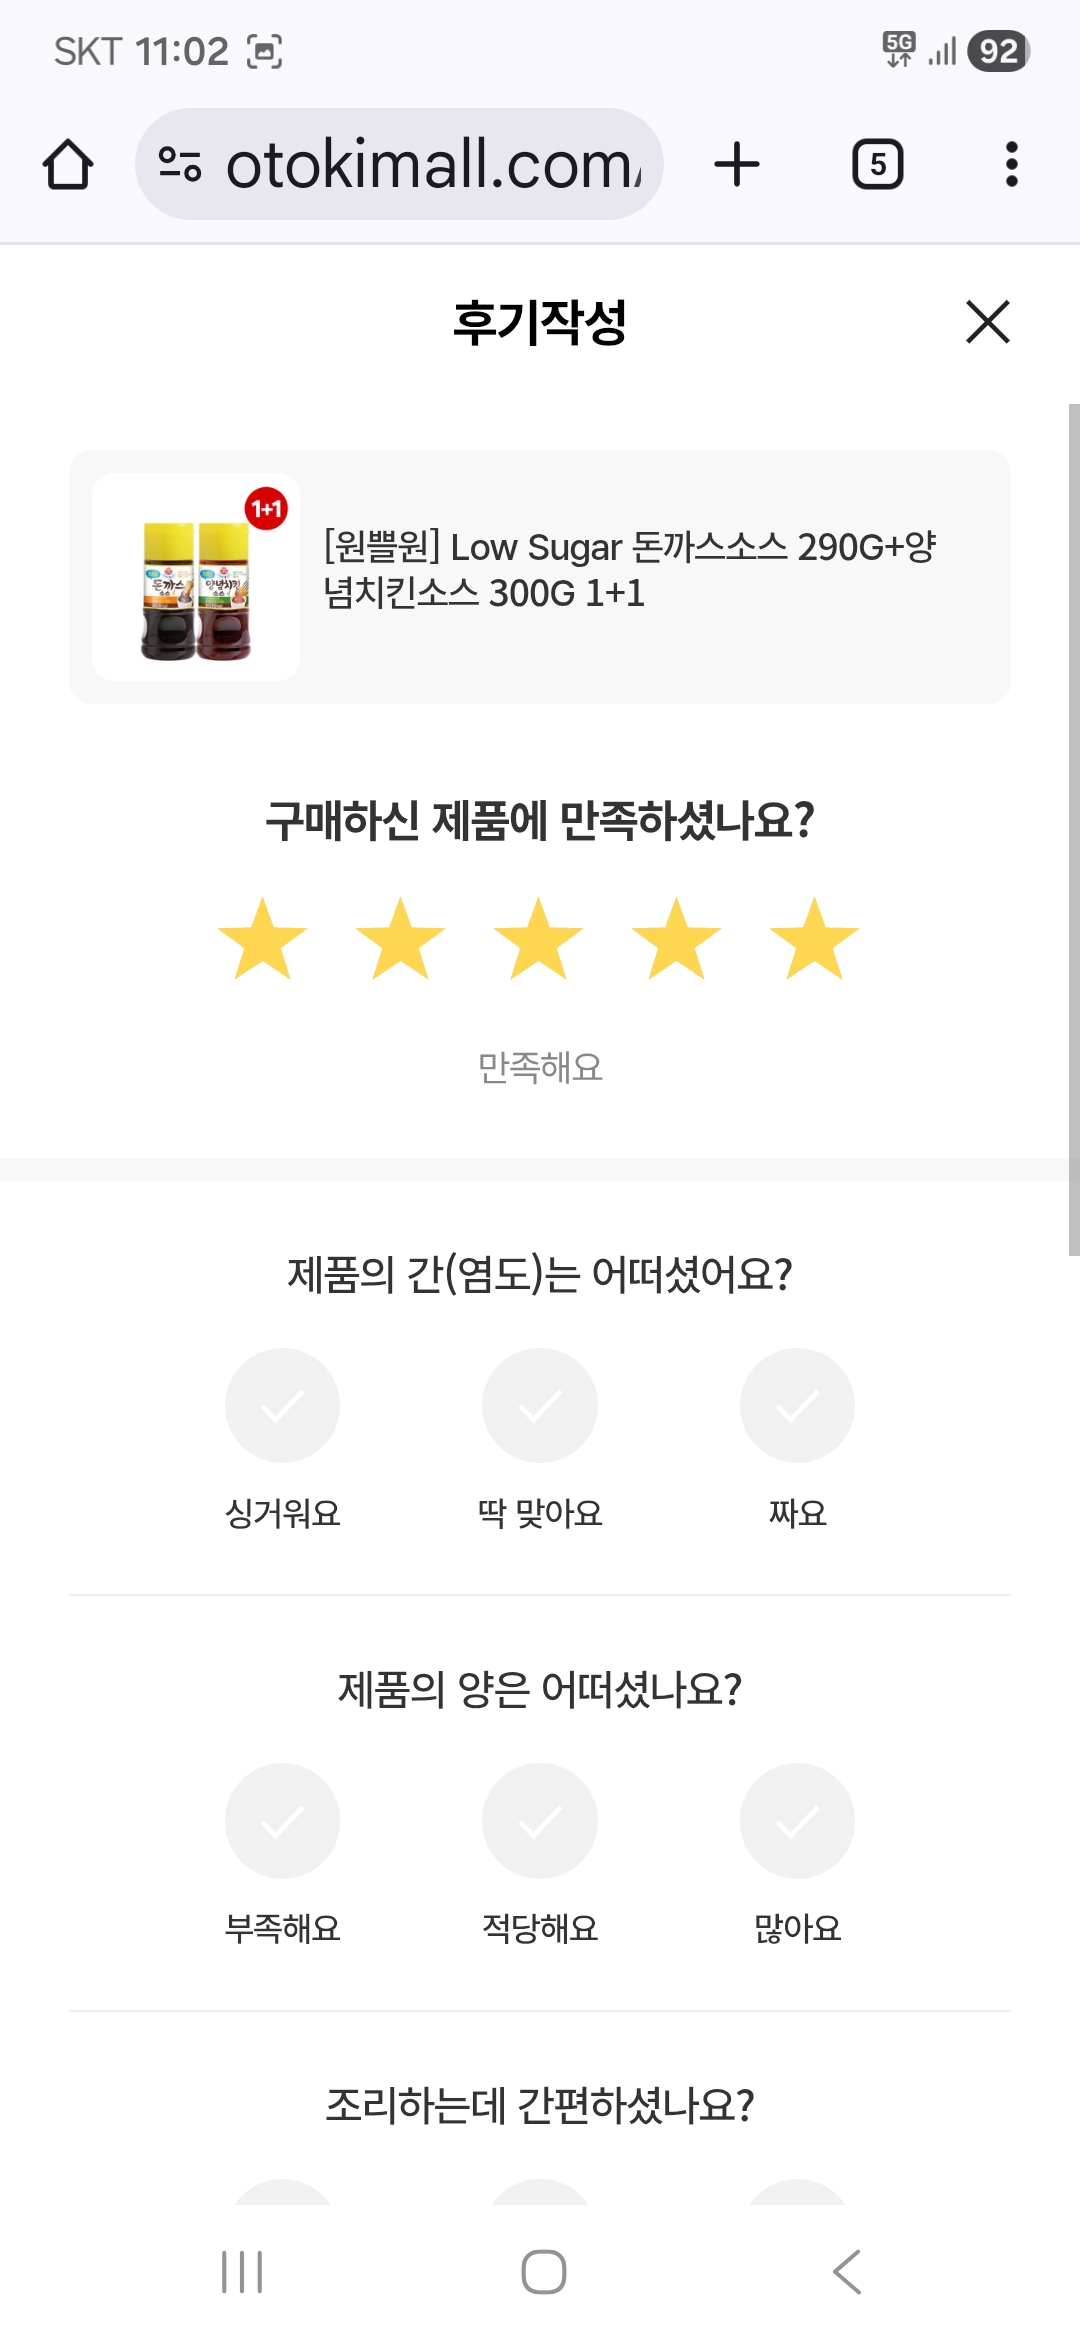This screenshot has height=2340, width=1080.
Task: Select 부족해요 for product amount
Action: coord(282,1821)
